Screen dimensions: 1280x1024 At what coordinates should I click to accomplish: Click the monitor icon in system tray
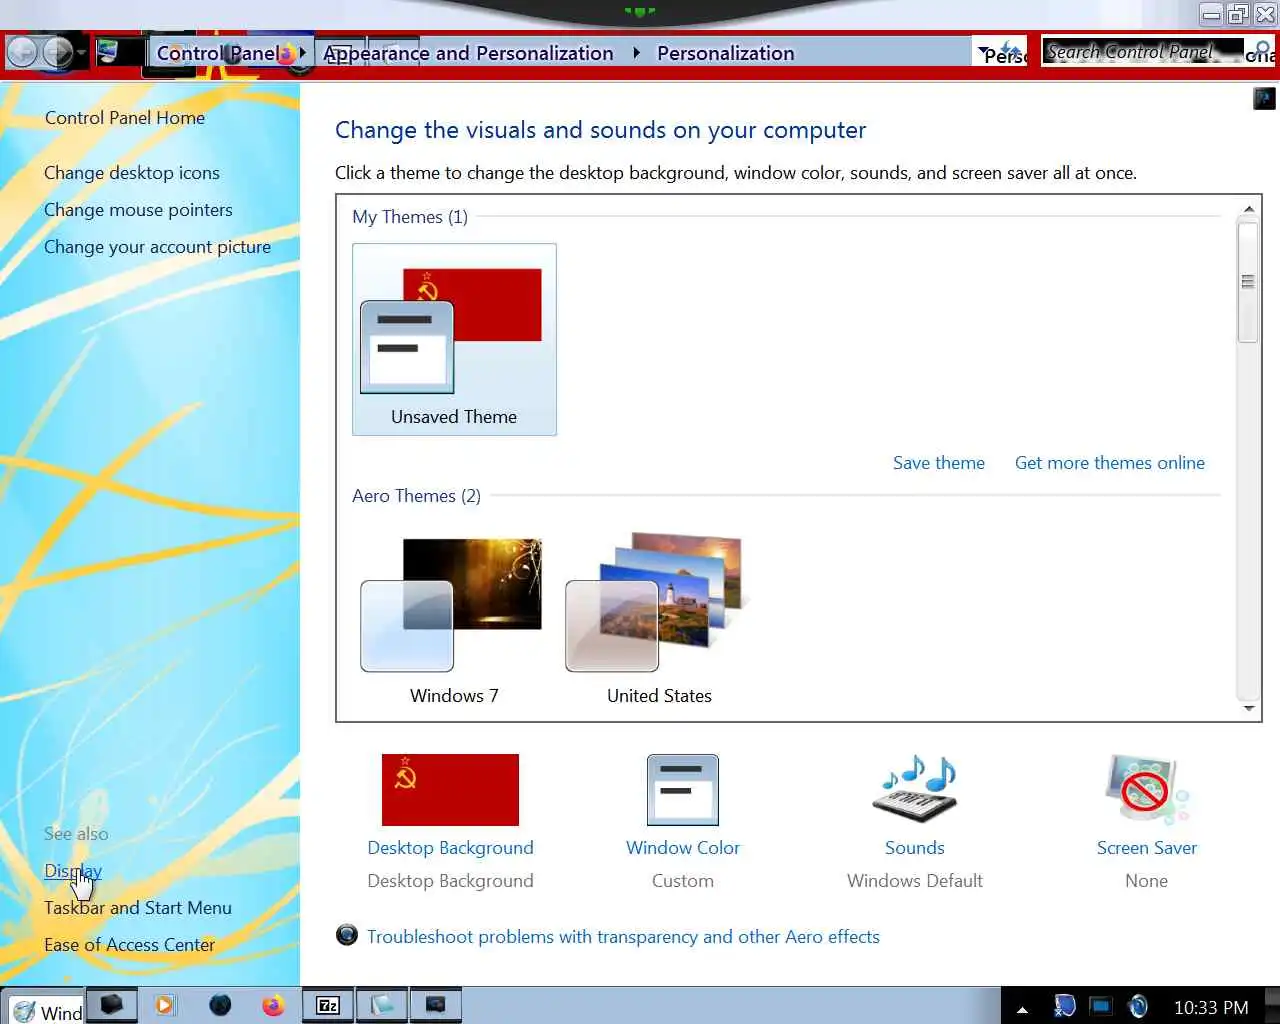pyautogui.click(x=1101, y=1006)
